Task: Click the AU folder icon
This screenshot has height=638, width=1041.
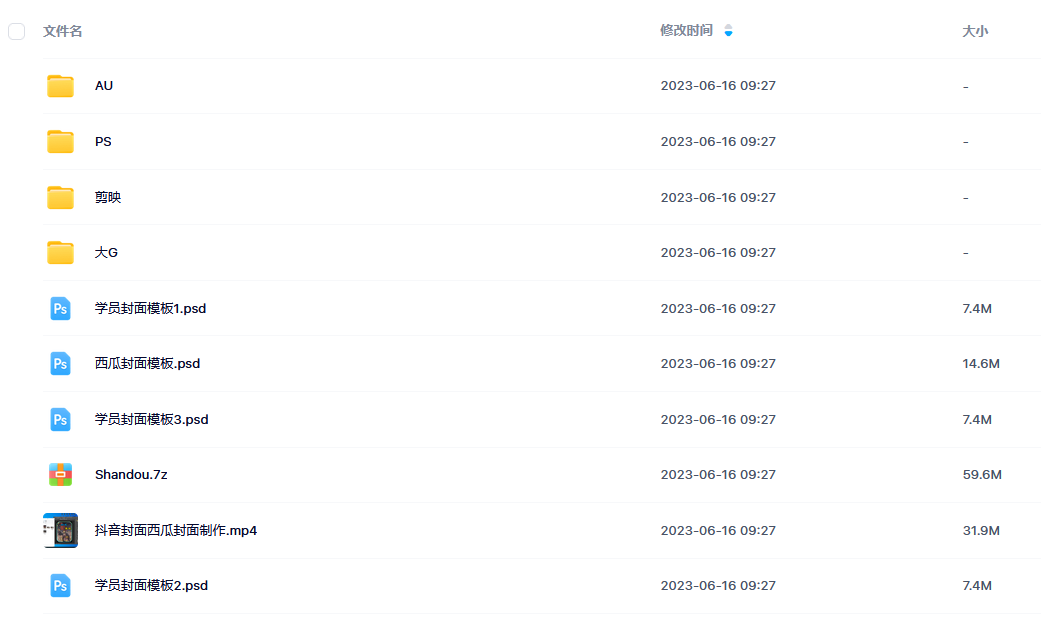Action: point(60,86)
